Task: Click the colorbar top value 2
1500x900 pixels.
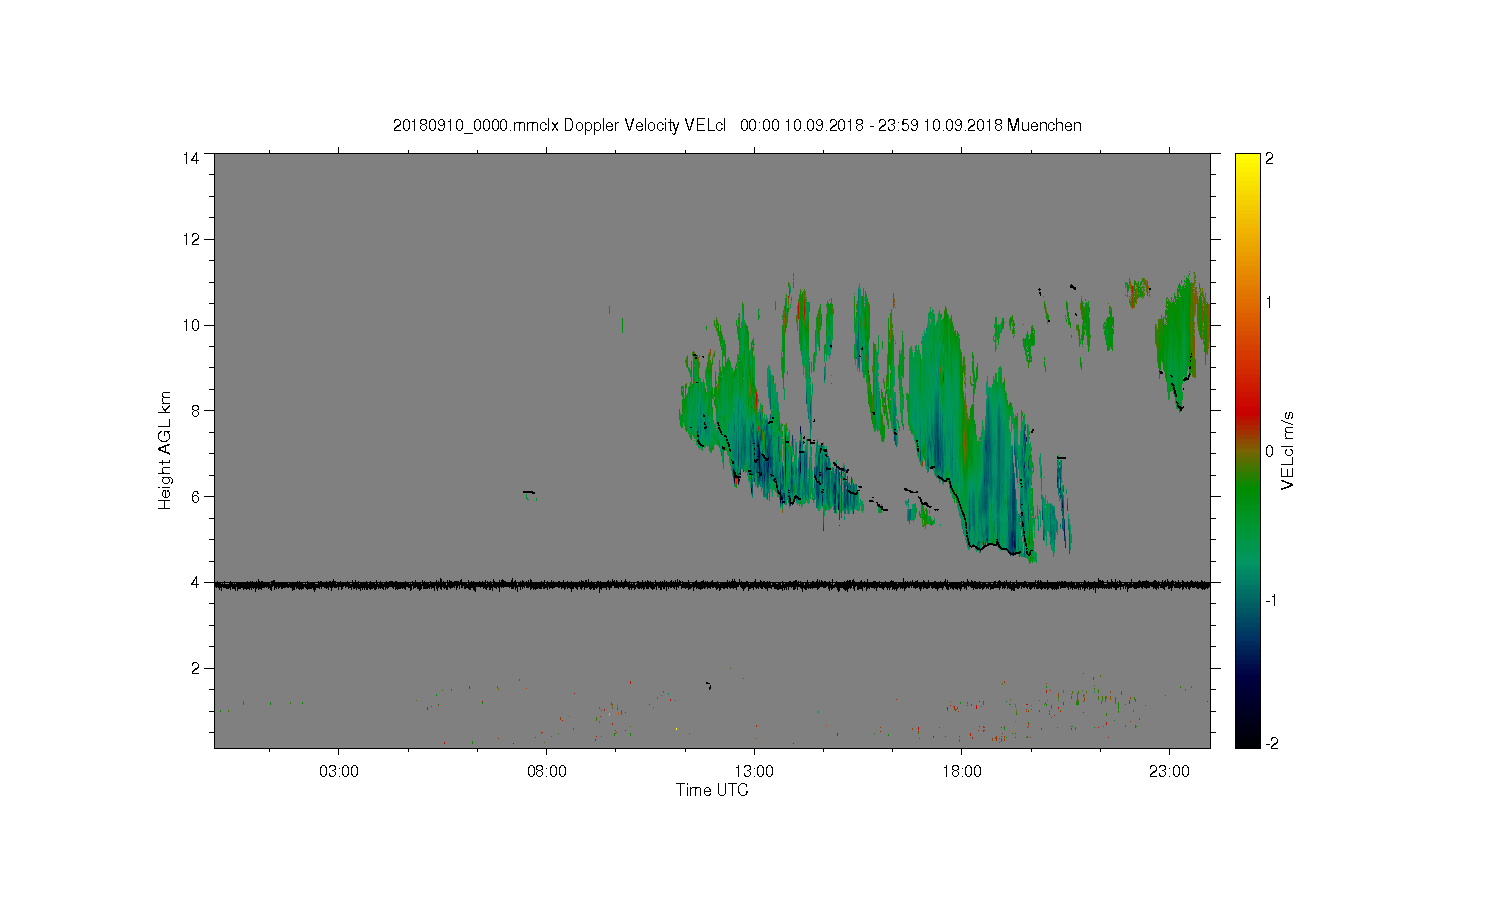Action: (x=1269, y=158)
